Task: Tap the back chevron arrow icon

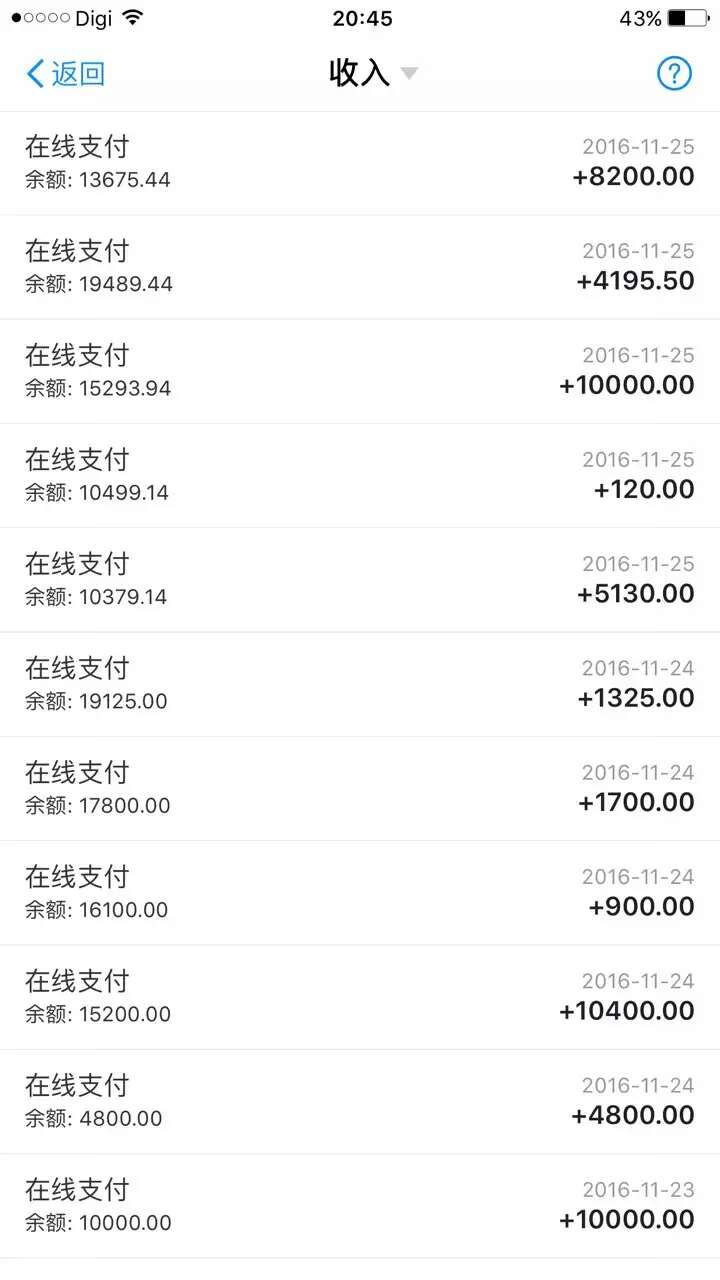Action: (x=35, y=73)
